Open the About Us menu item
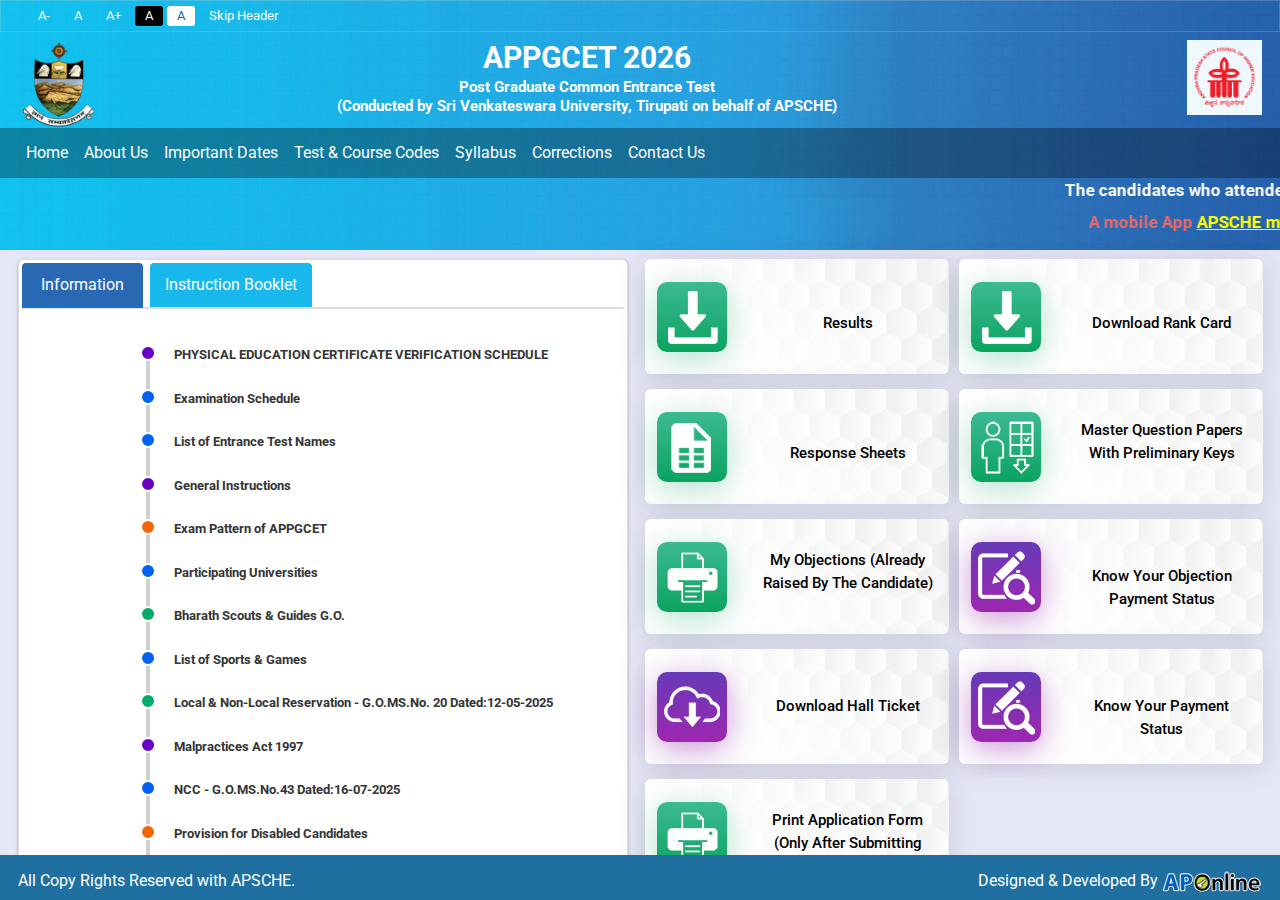1280x900 pixels. click(116, 153)
